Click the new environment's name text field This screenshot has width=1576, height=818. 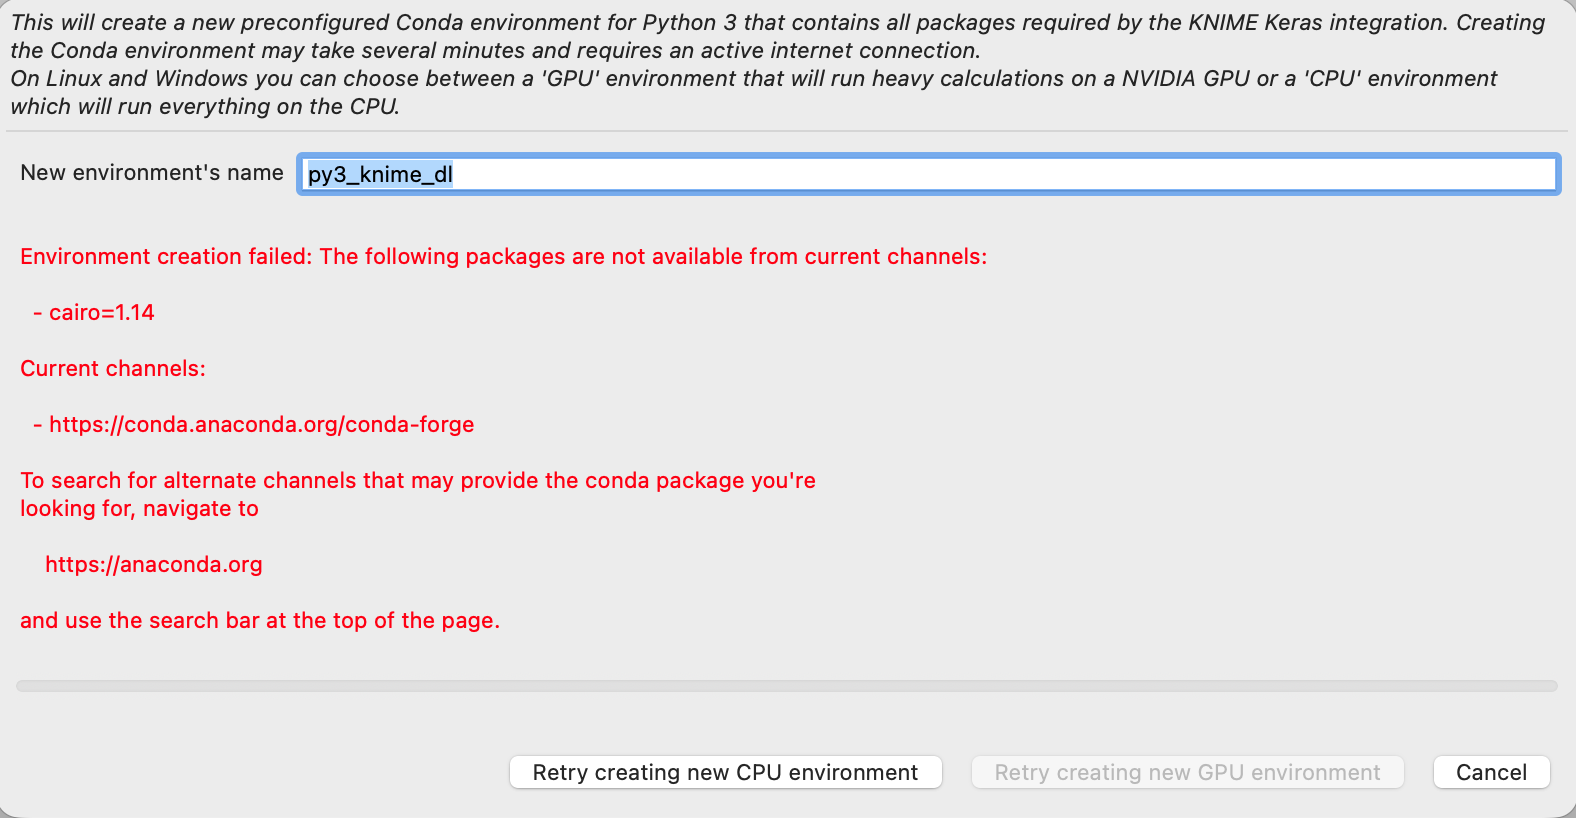click(x=1000, y=174)
